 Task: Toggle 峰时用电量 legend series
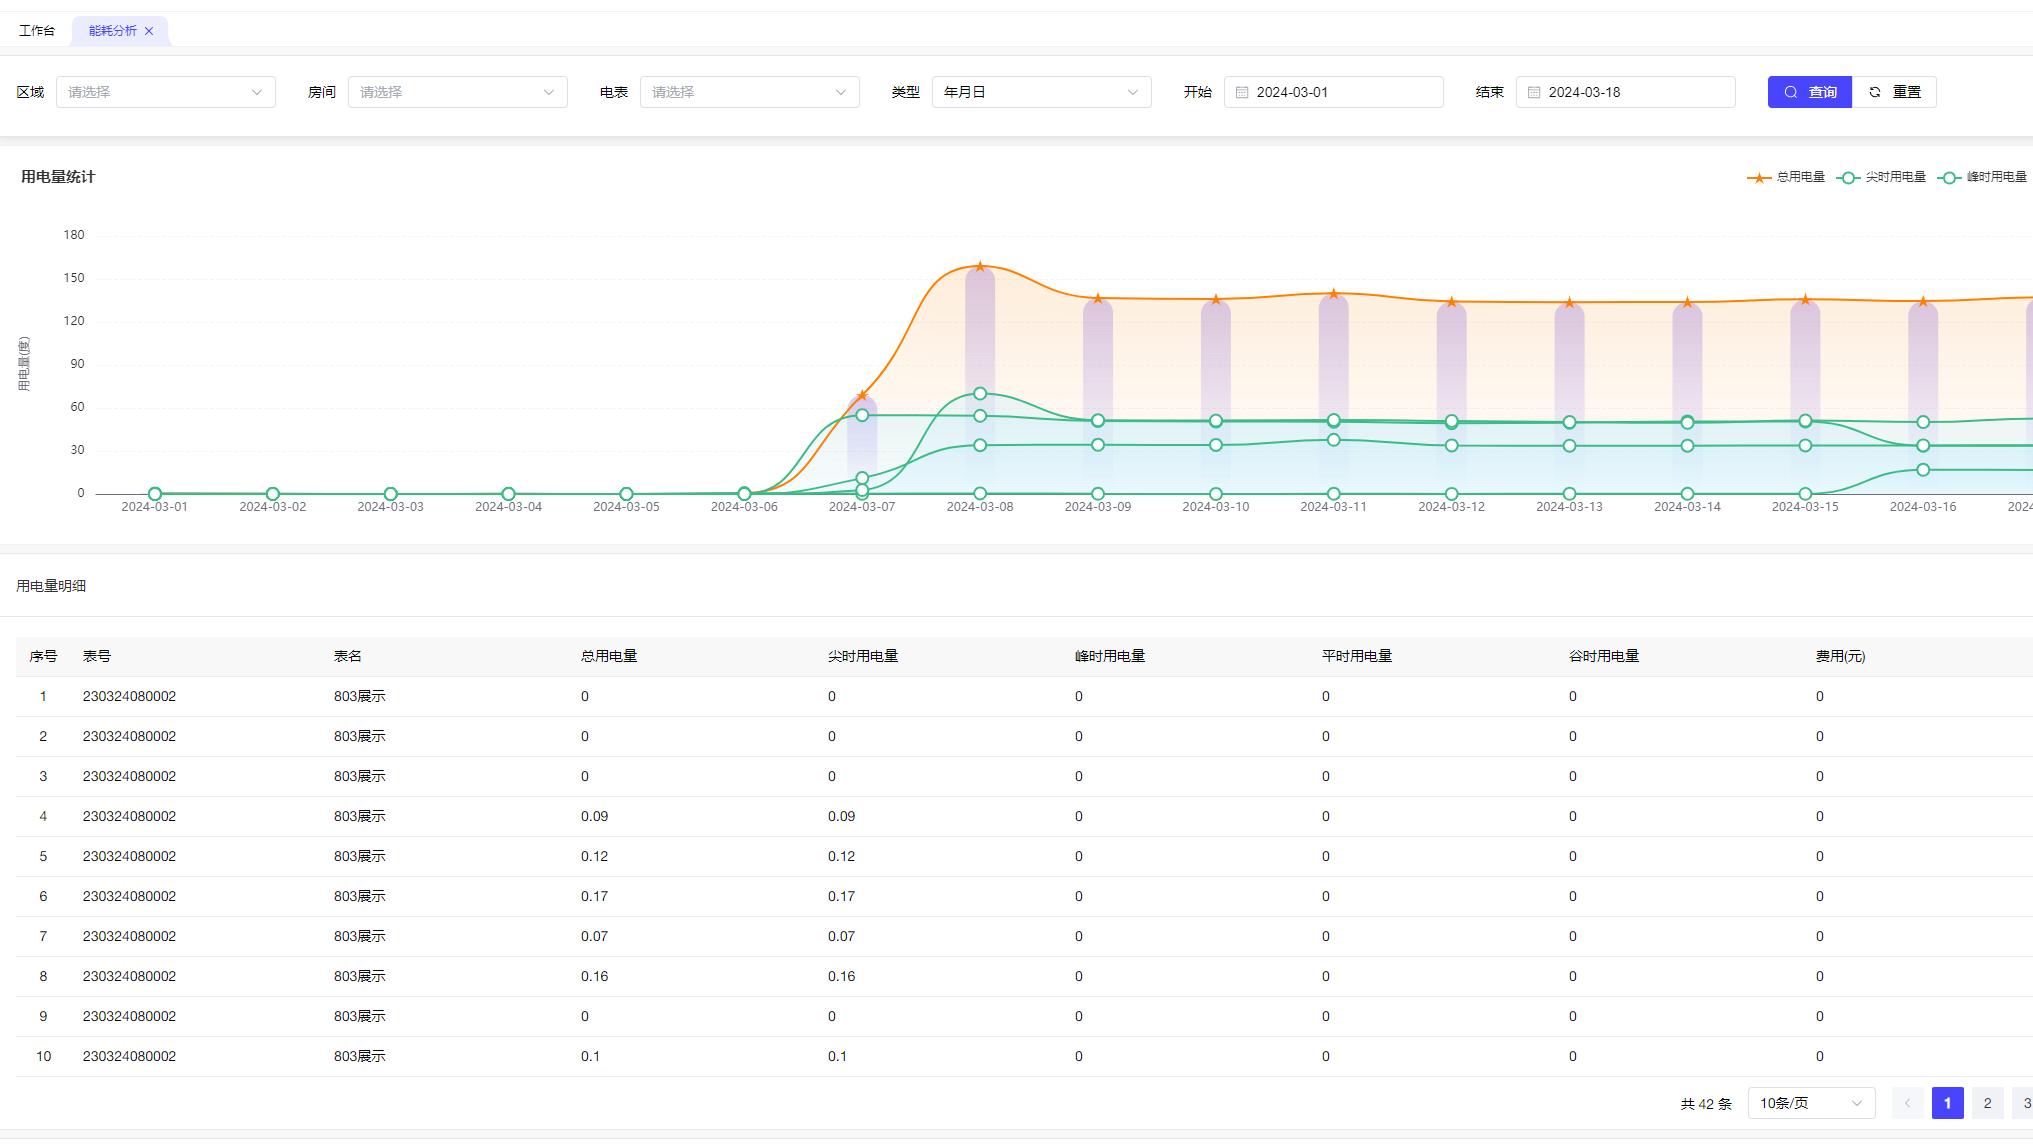1983,177
